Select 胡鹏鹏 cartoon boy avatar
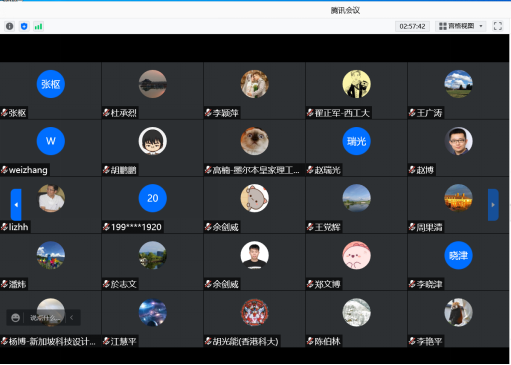Image resolution: width=511 pixels, height=365 pixels. coord(153,141)
